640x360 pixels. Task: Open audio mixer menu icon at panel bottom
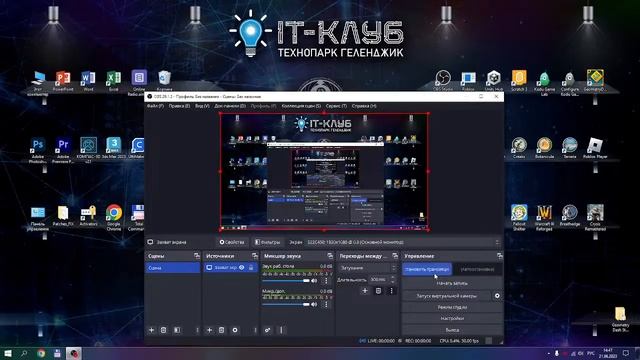[x=281, y=330]
